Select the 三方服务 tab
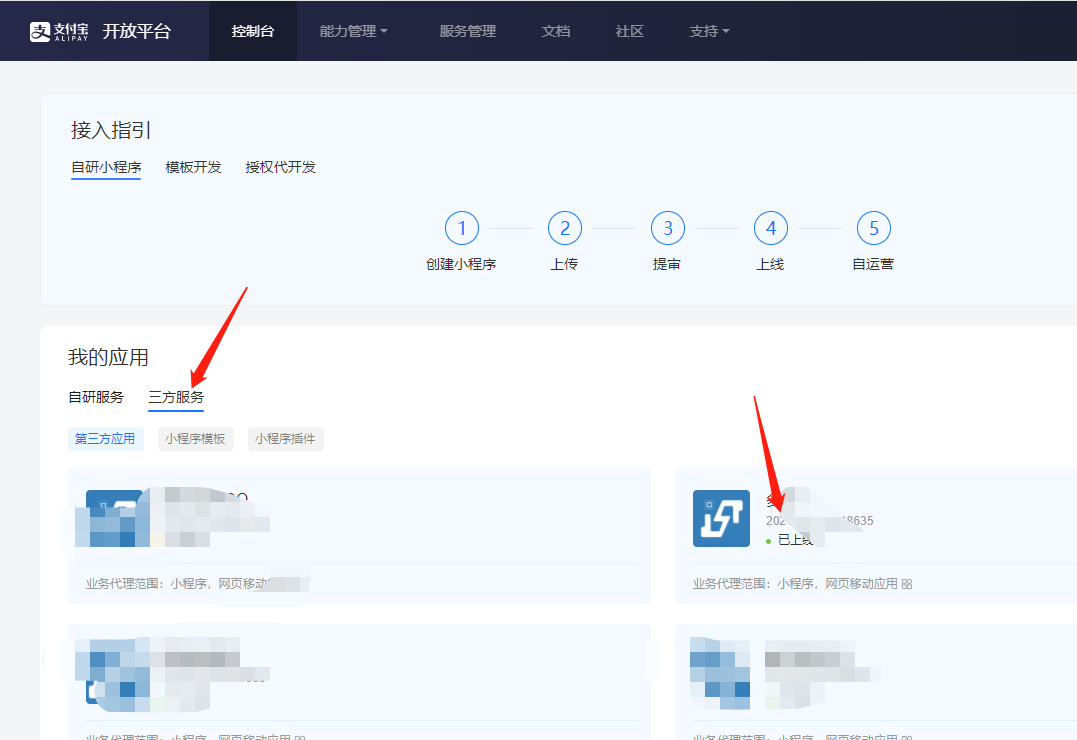The height and width of the screenshot is (740, 1077). point(177,397)
